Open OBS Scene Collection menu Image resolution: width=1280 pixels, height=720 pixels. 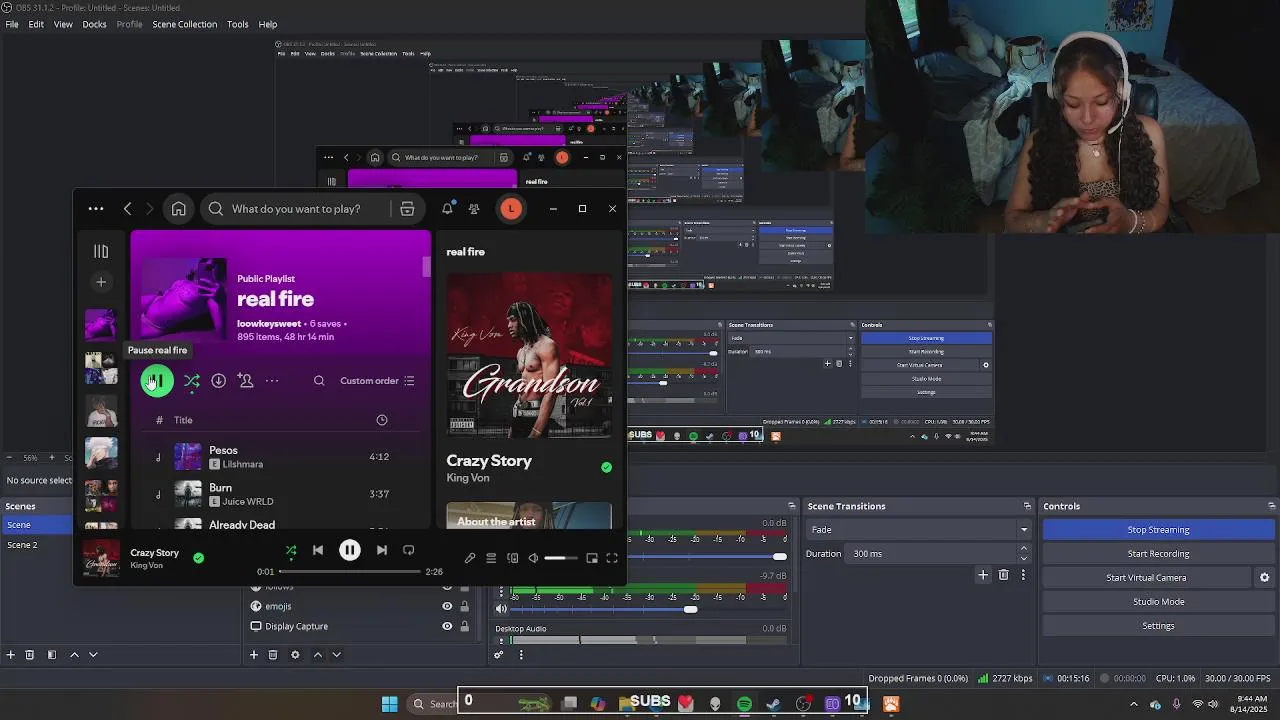184,24
